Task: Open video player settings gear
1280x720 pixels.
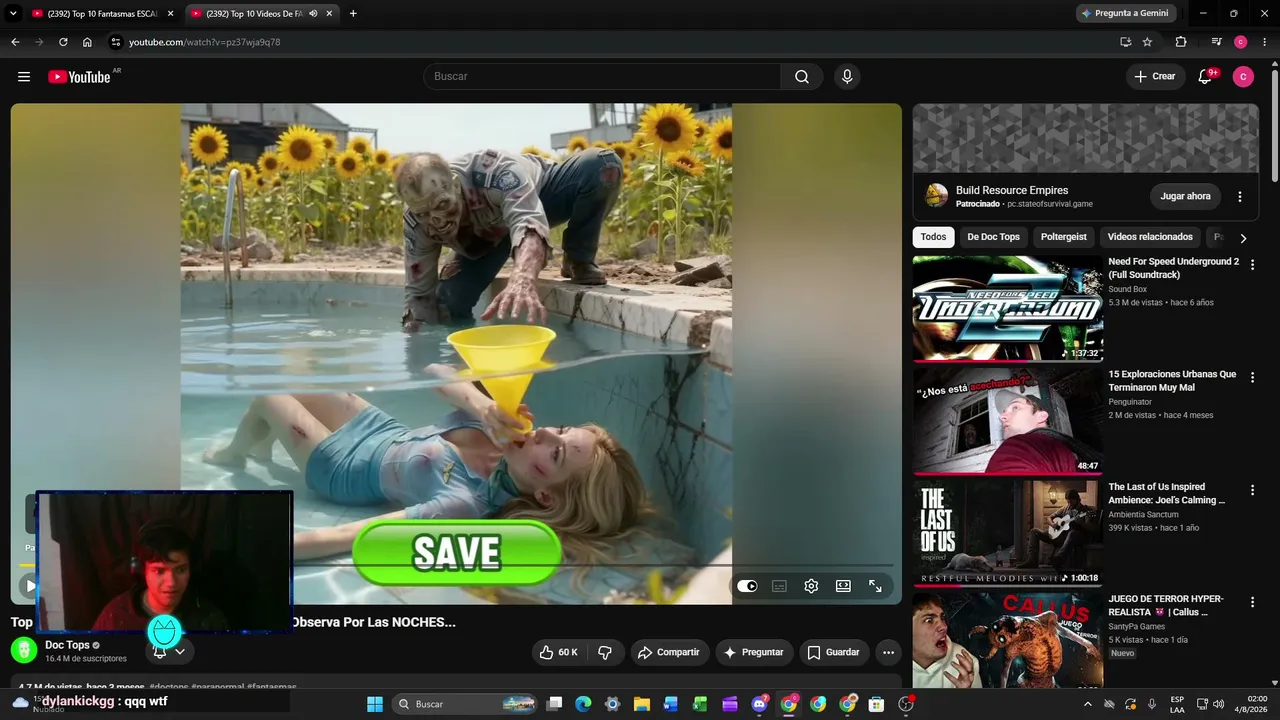Action: point(811,586)
